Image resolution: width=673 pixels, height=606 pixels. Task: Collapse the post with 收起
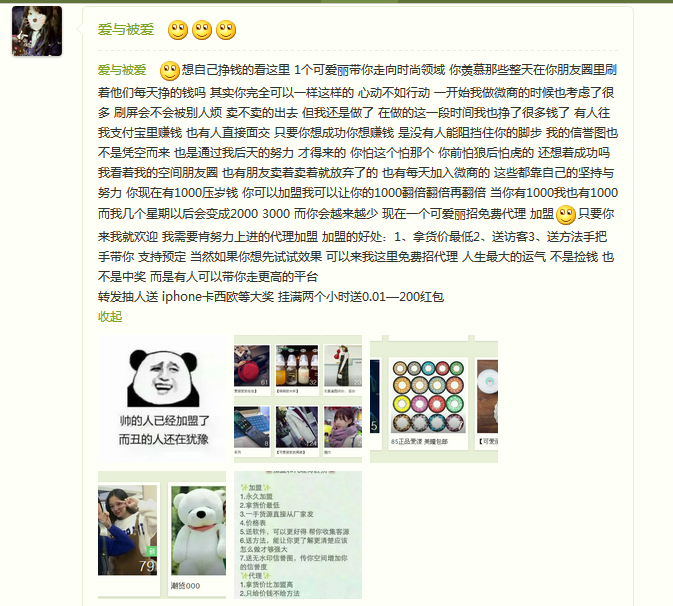110,317
